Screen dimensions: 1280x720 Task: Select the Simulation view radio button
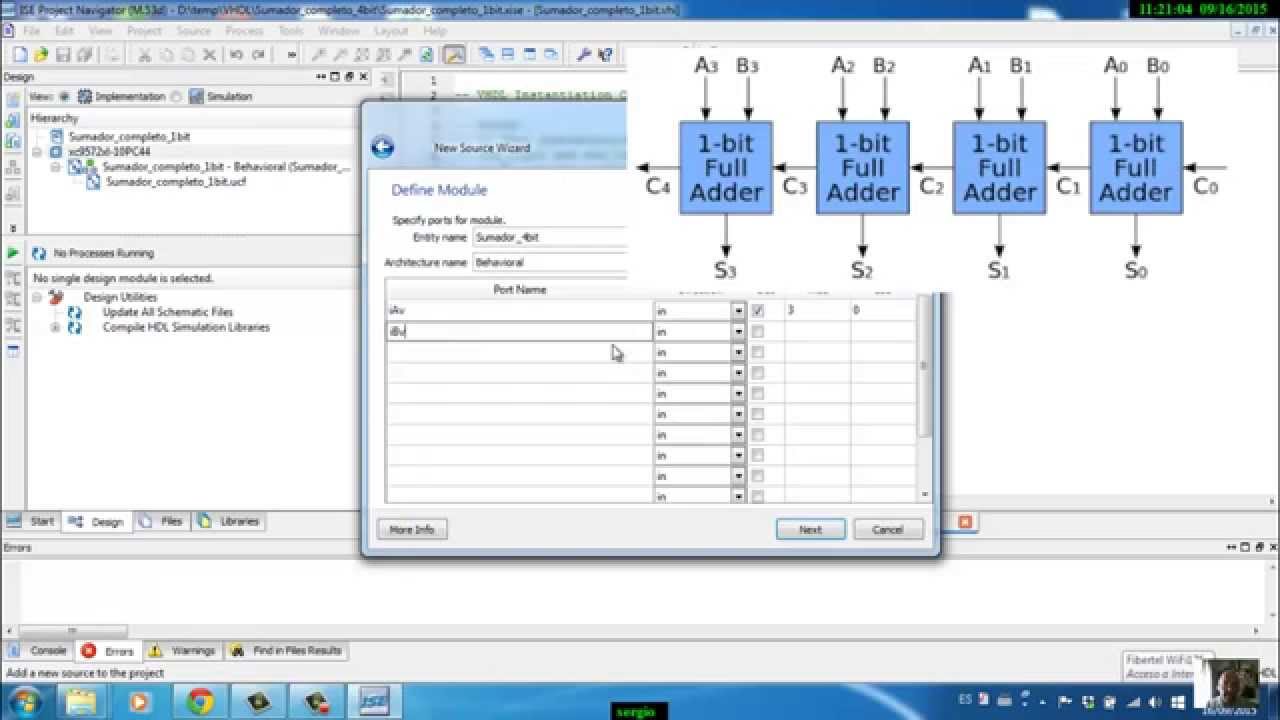tap(176, 97)
